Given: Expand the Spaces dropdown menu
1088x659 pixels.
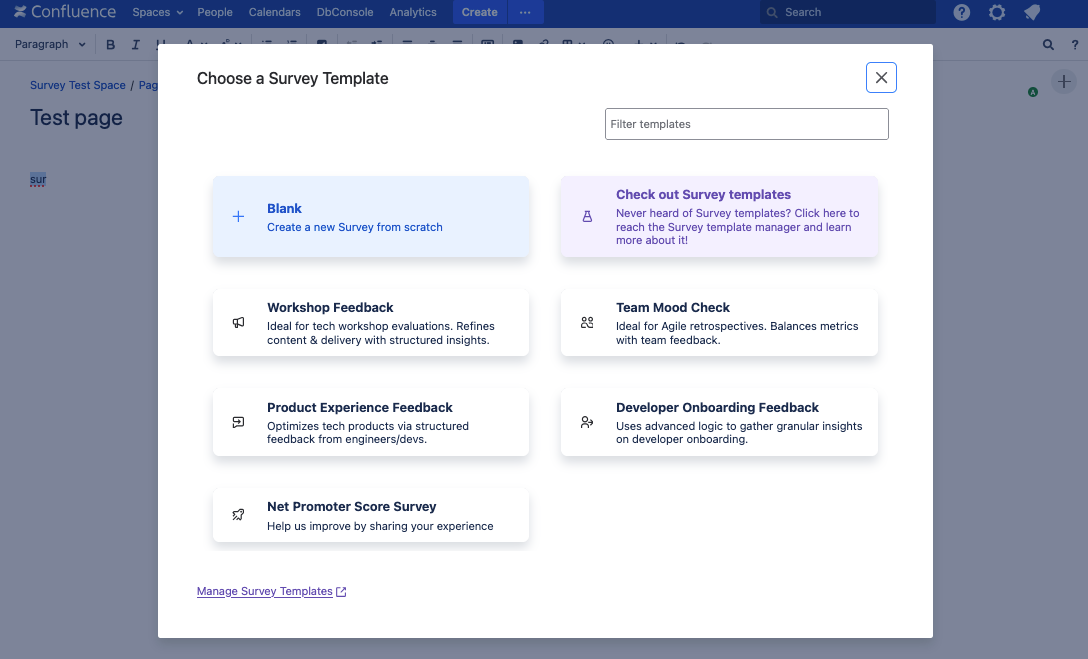Looking at the screenshot, I should click(x=158, y=12).
